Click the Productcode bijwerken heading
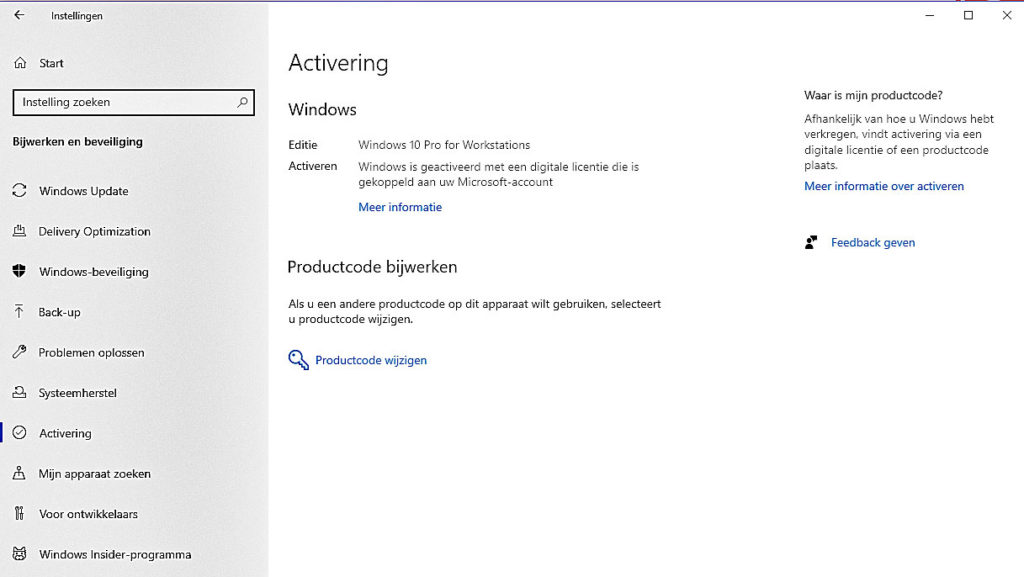Viewport: 1024px width, 577px height. [372, 267]
